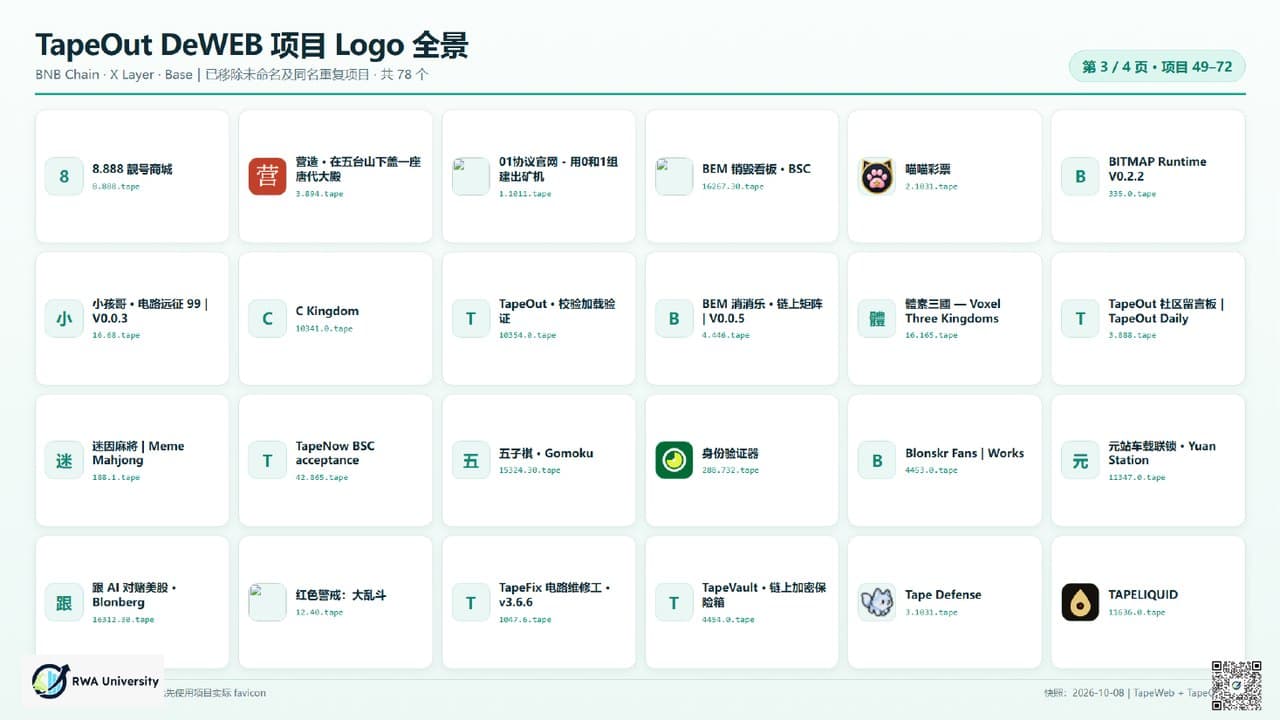Viewport: 1280px width, 720px height.
Task: Select the BEM 销毁看板 · BSC title
Action: click(x=756, y=169)
